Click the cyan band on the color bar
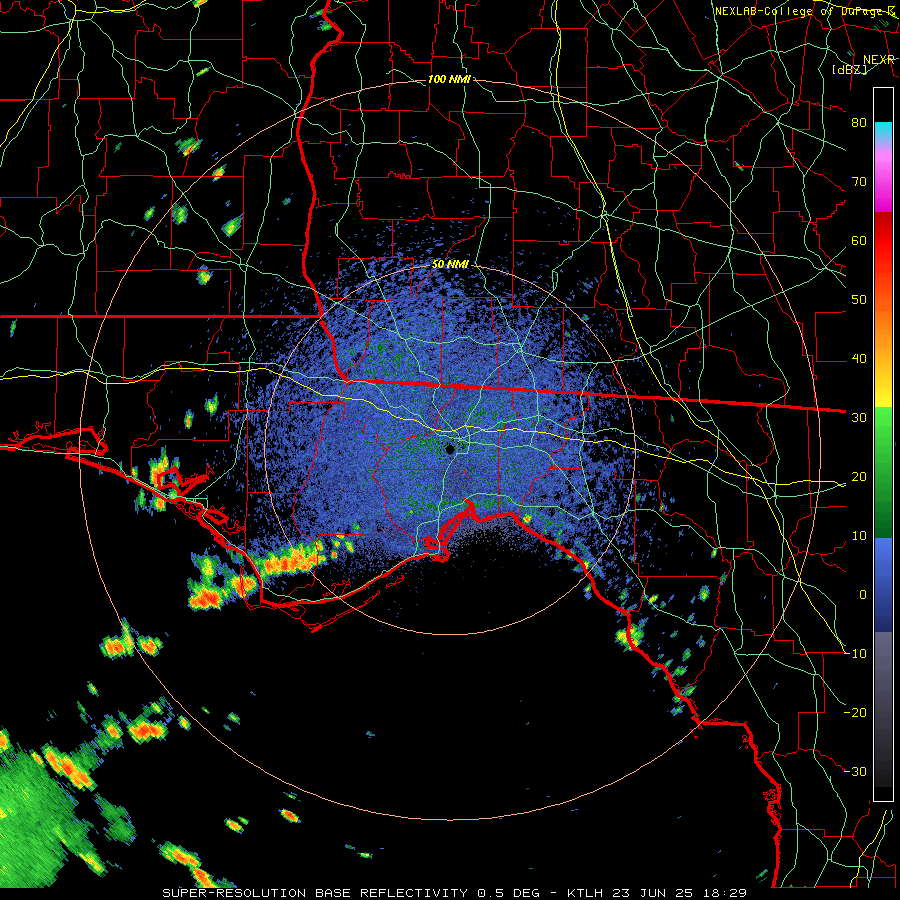This screenshot has width=900, height=900. [x=883, y=132]
